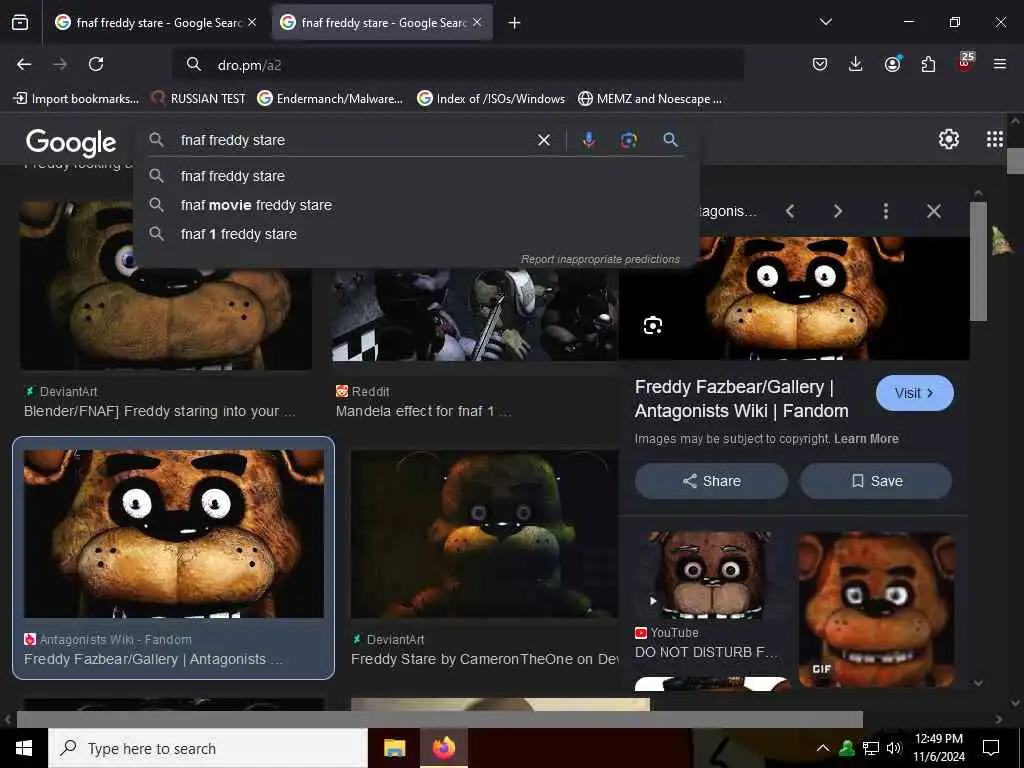This screenshot has height=768, width=1024.
Task: Switch to first fnaf freddy stare tab
Action: [156, 23]
